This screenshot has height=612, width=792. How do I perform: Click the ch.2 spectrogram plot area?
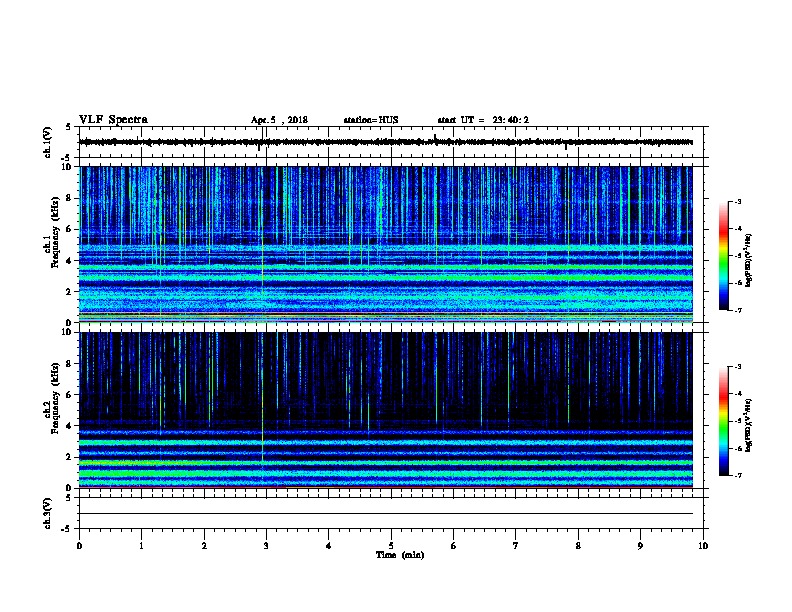(x=386, y=410)
